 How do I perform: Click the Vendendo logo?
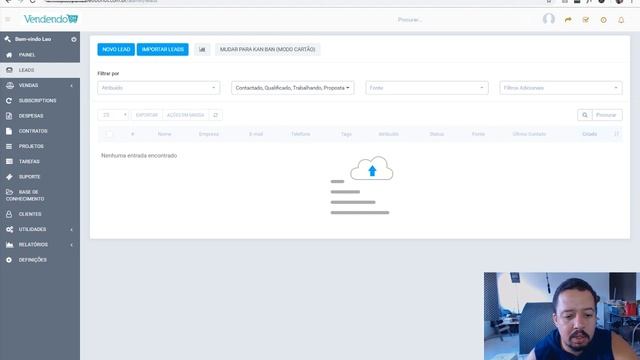pos(51,19)
